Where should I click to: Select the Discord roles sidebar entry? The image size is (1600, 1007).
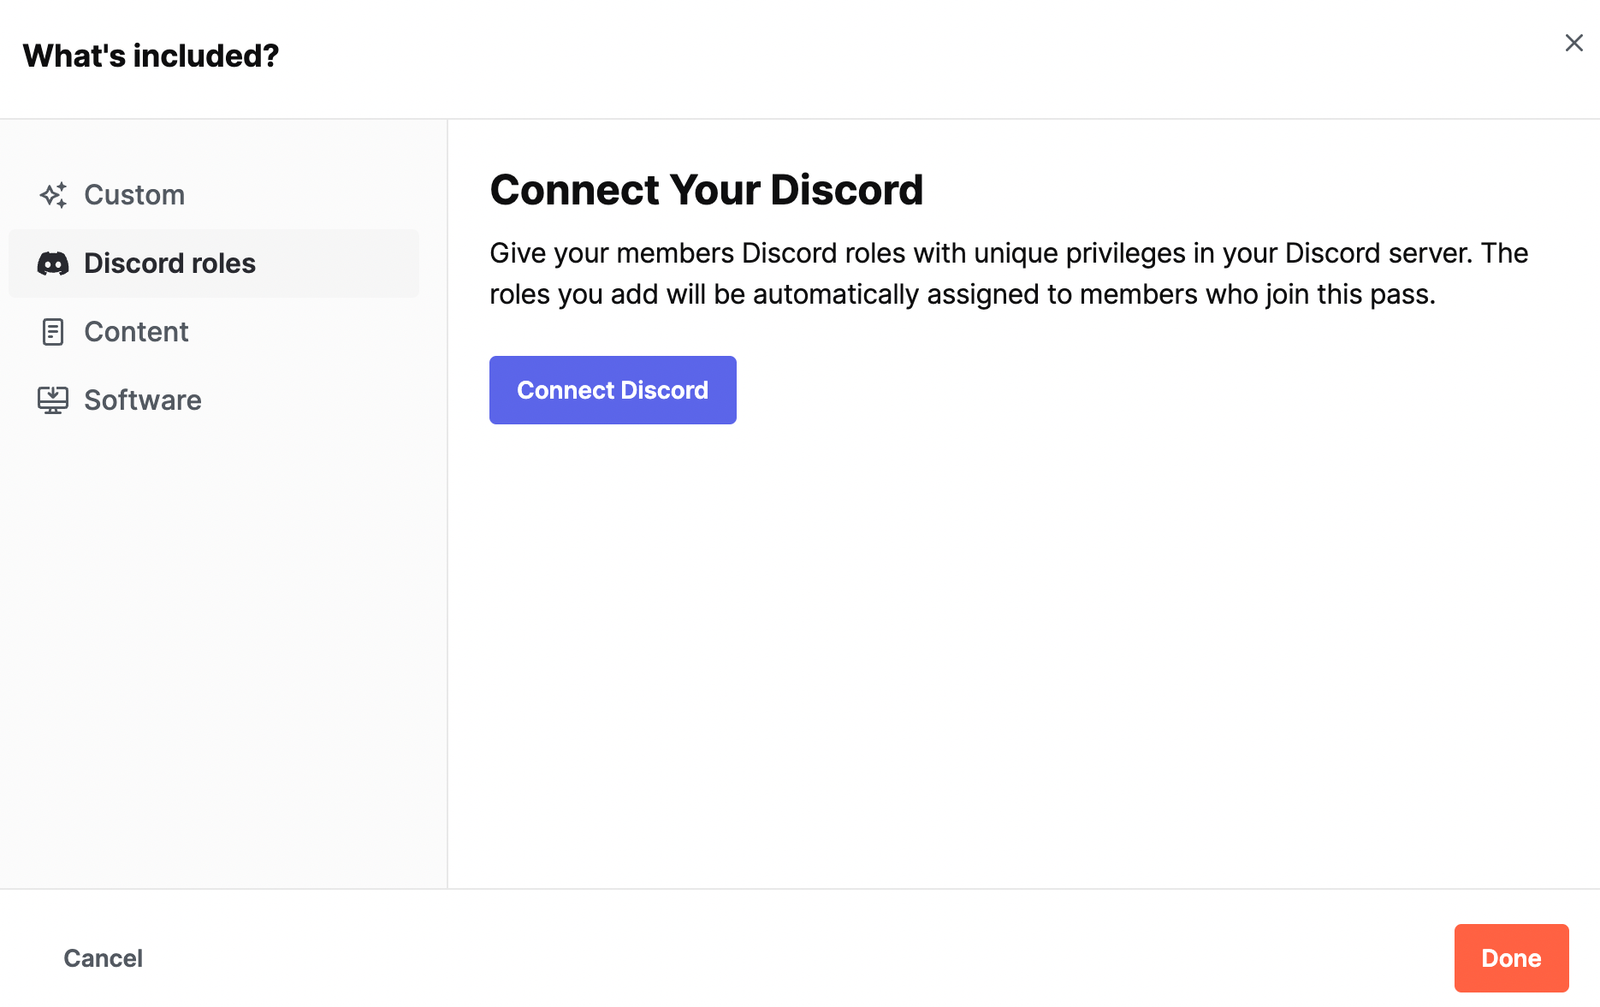coord(169,263)
